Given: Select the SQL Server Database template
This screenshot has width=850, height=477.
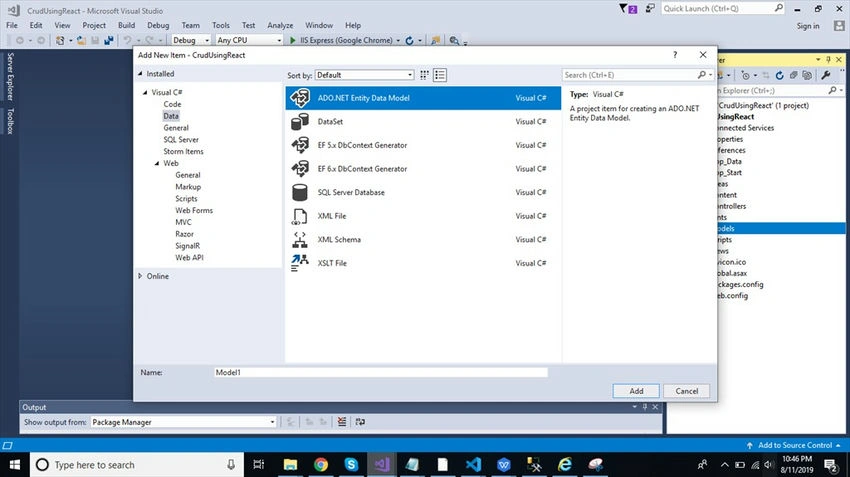Looking at the screenshot, I should [x=423, y=192].
